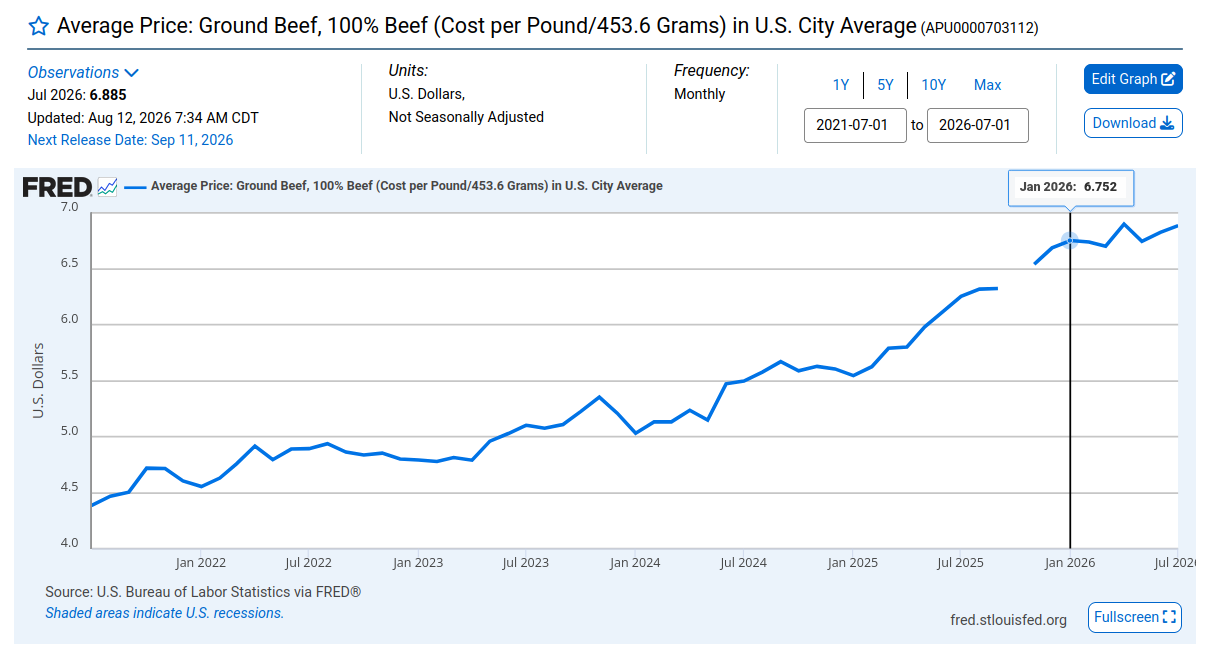
Task: Click the Jul 2022 x-axis label
Action: click(x=308, y=563)
